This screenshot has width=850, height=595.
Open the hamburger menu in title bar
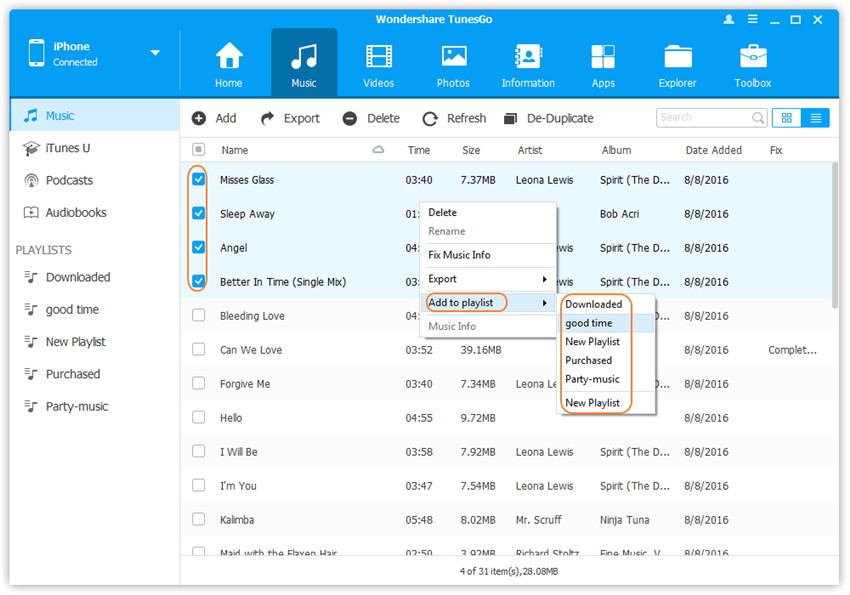coord(752,20)
